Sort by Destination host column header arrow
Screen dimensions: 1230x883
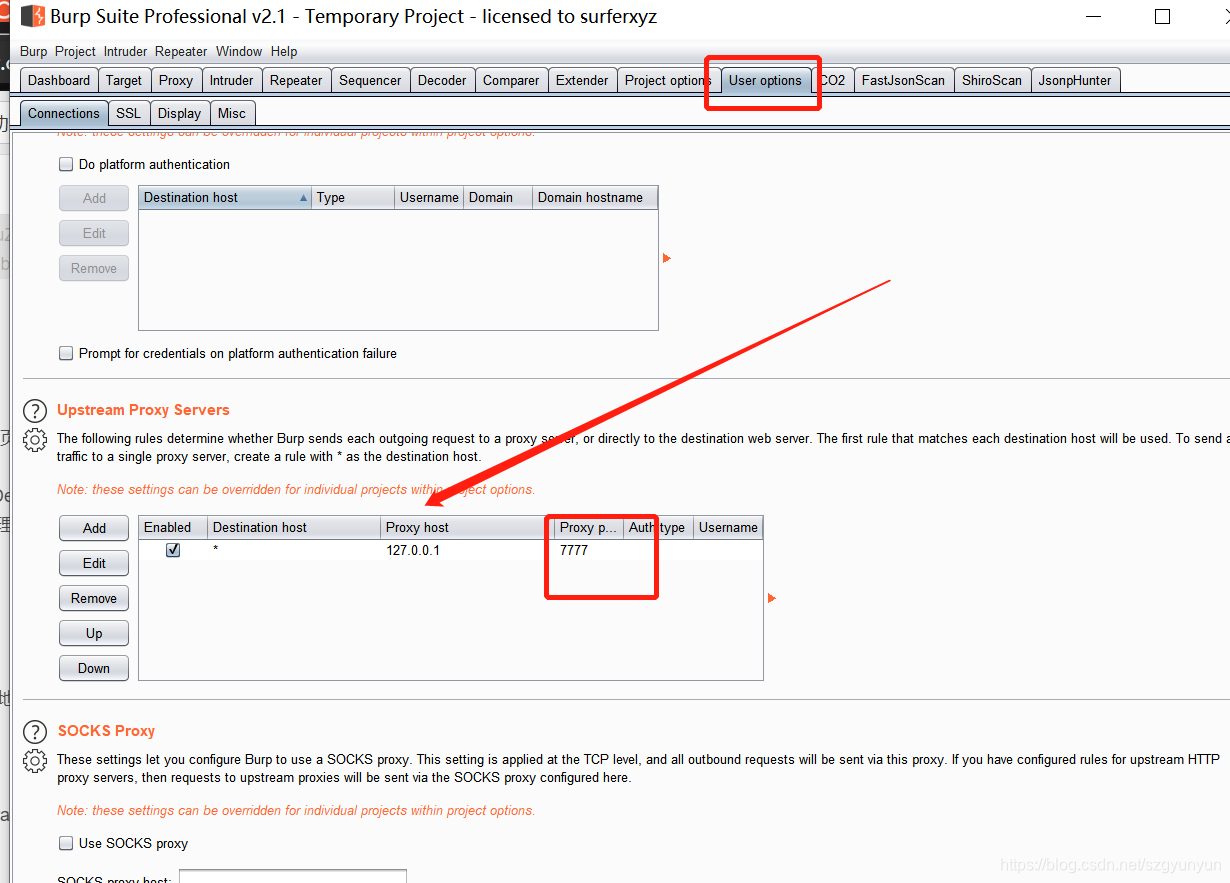(303, 198)
